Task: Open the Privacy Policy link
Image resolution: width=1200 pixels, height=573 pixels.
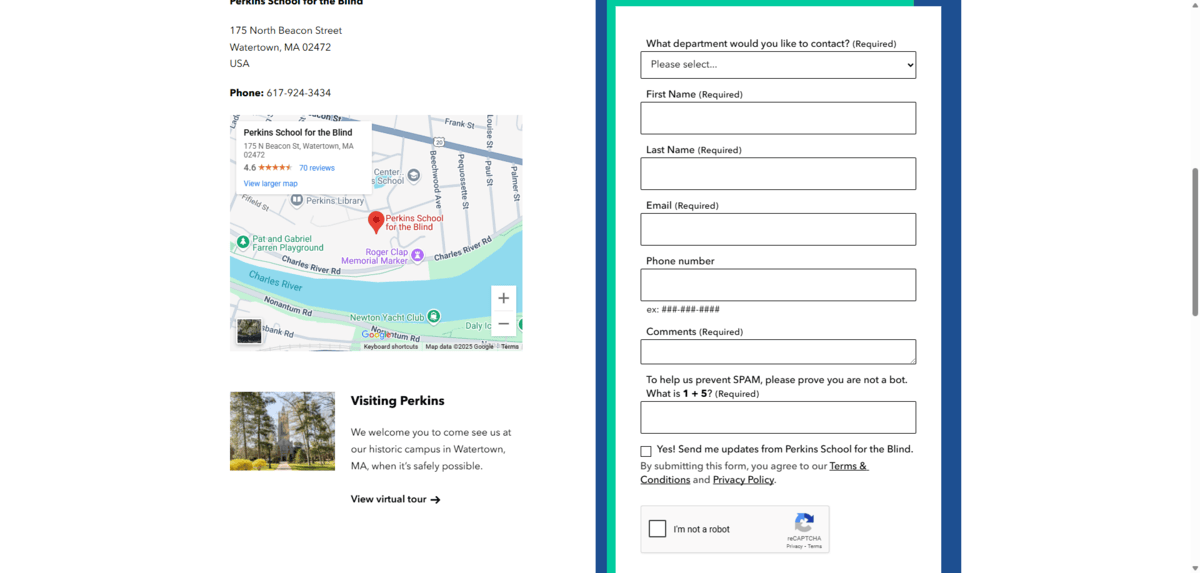Action: pyautogui.click(x=743, y=480)
